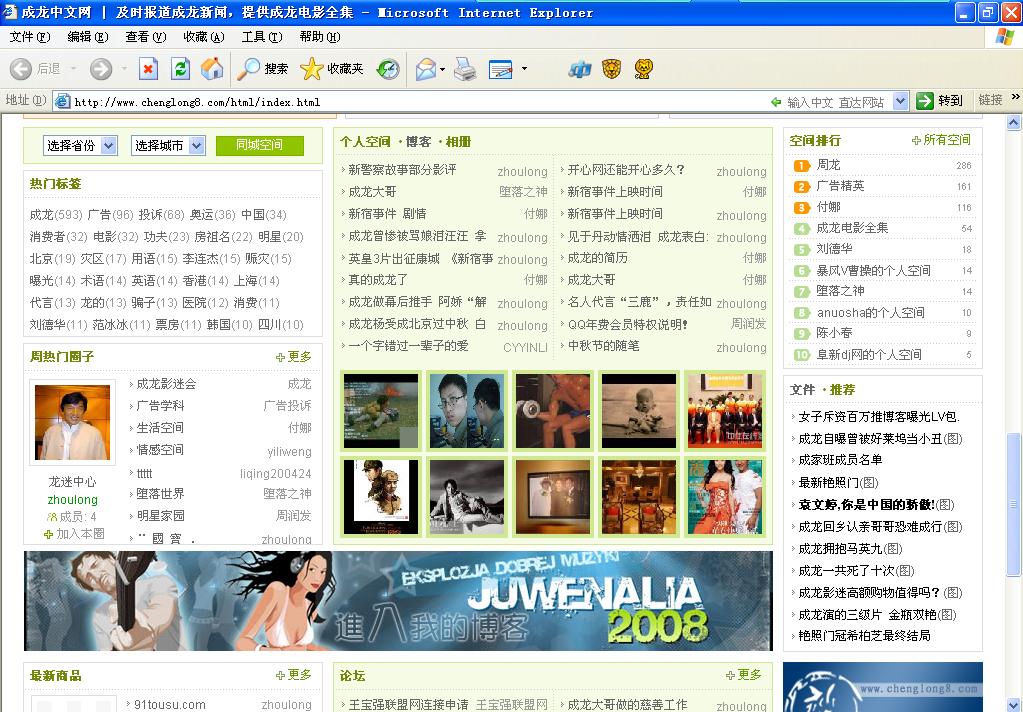Click the scrollbar up arrow
This screenshot has height=712, width=1023.
pyautogui.click(x=1013, y=122)
